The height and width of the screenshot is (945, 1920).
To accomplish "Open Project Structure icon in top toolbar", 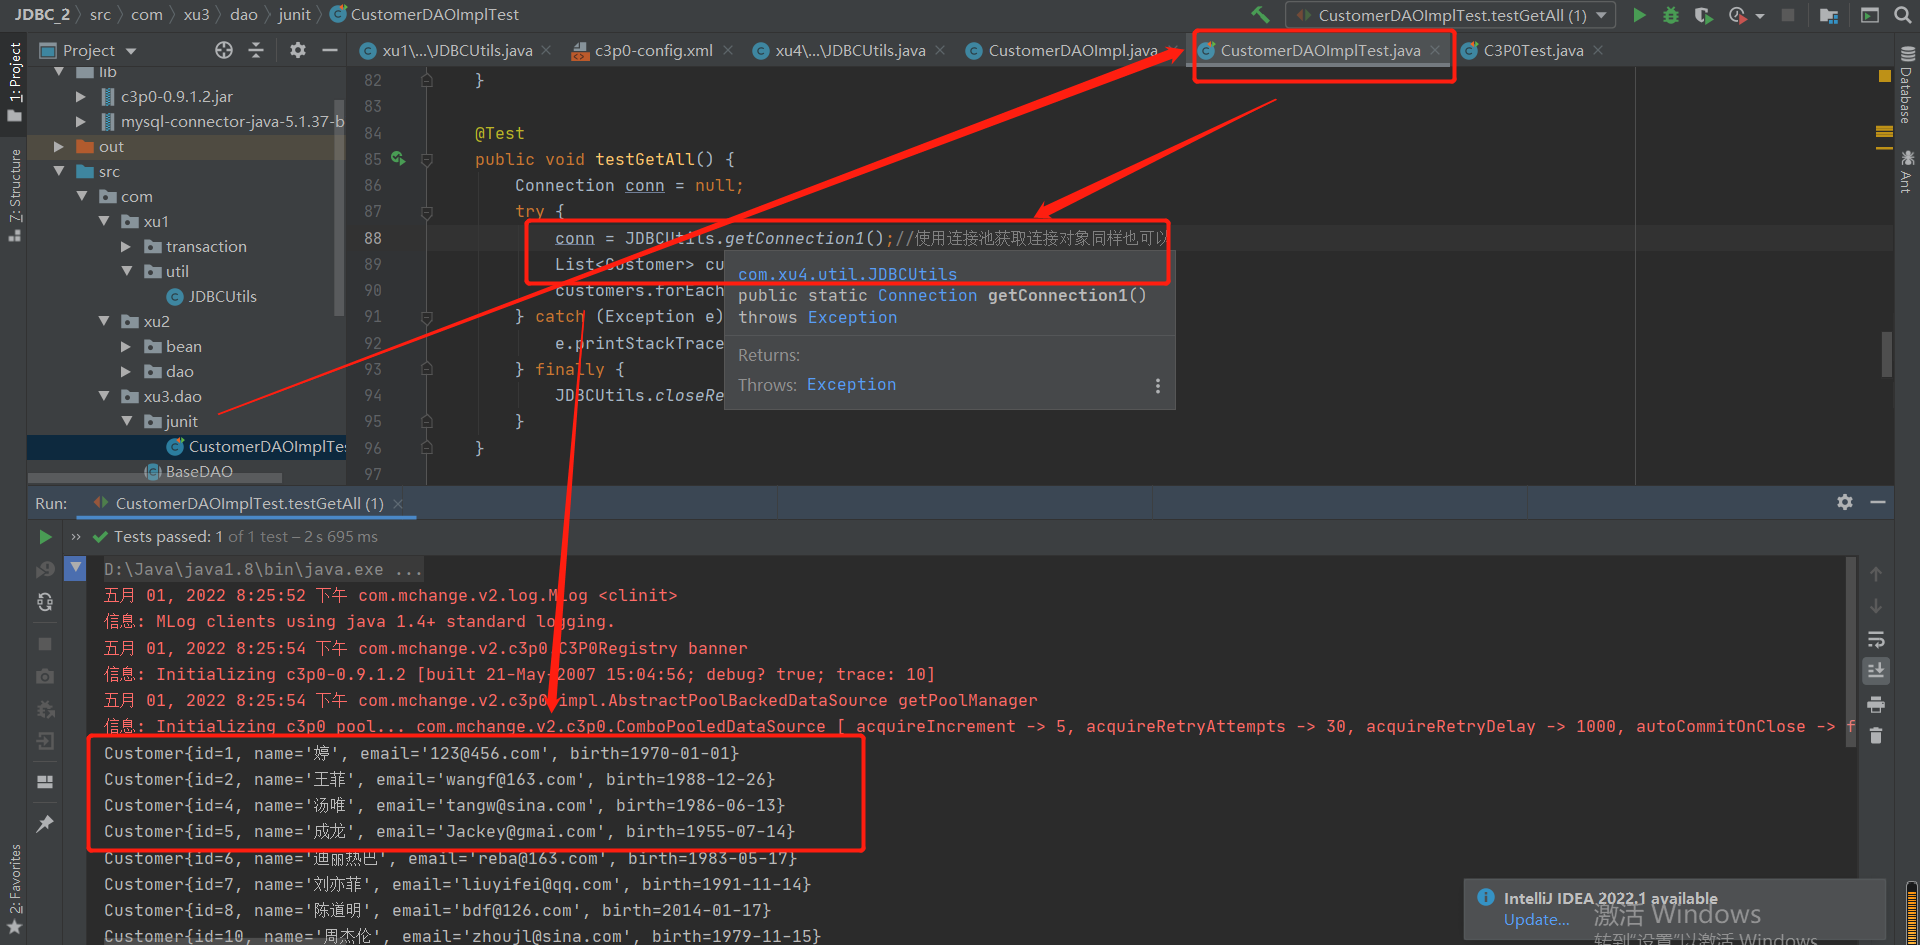I will click(1829, 15).
